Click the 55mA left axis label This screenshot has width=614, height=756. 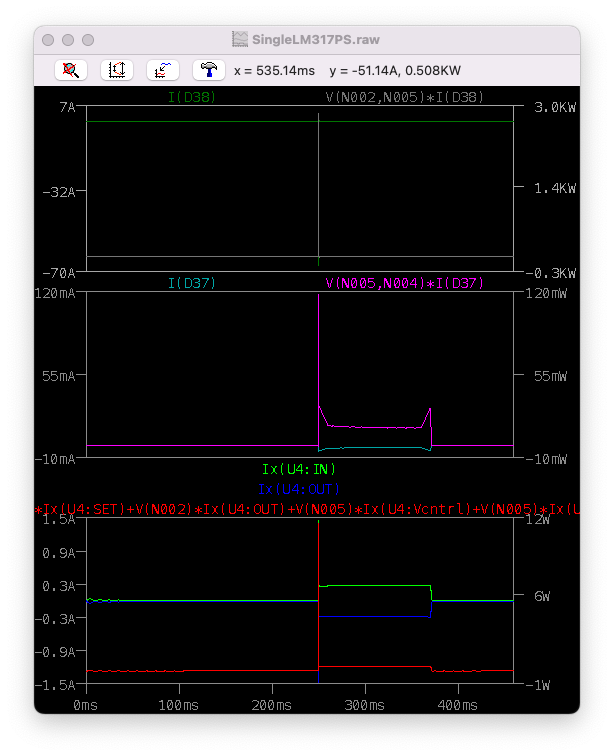click(59, 376)
